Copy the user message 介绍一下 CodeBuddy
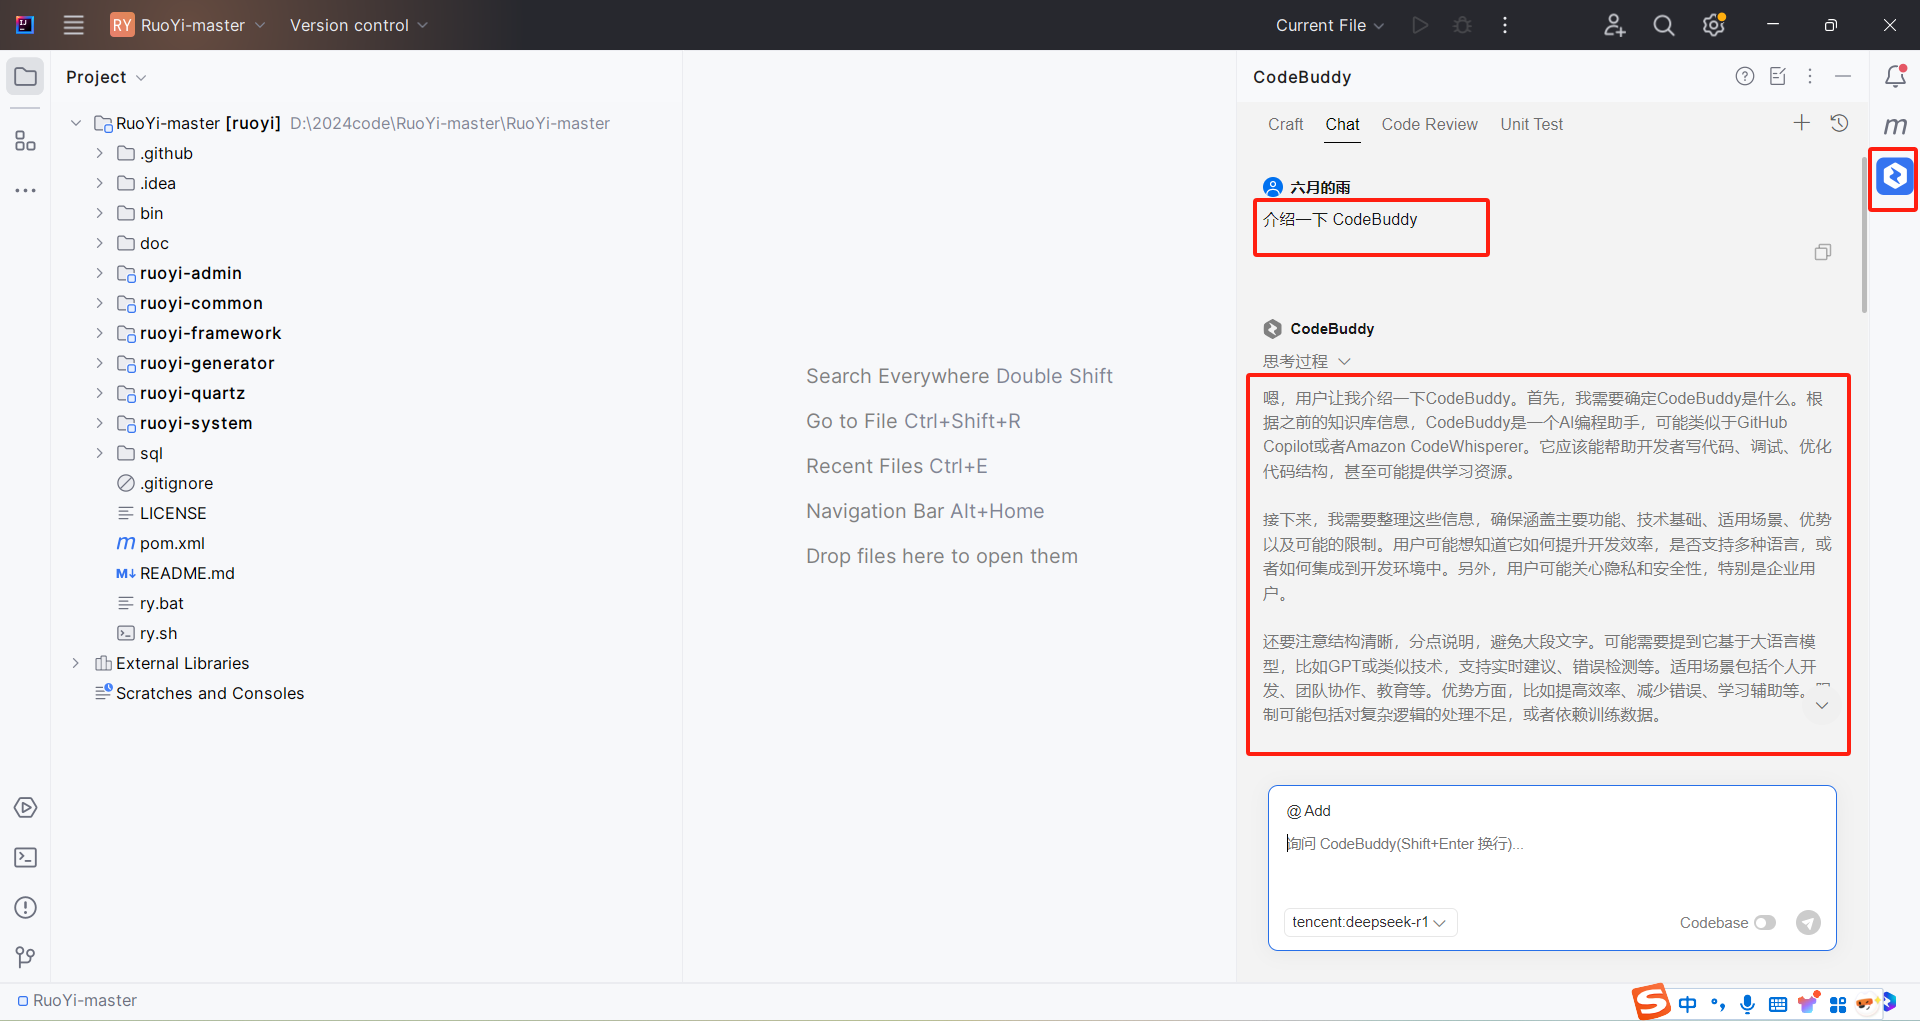Image resolution: width=1920 pixels, height=1021 pixels. (x=1823, y=252)
